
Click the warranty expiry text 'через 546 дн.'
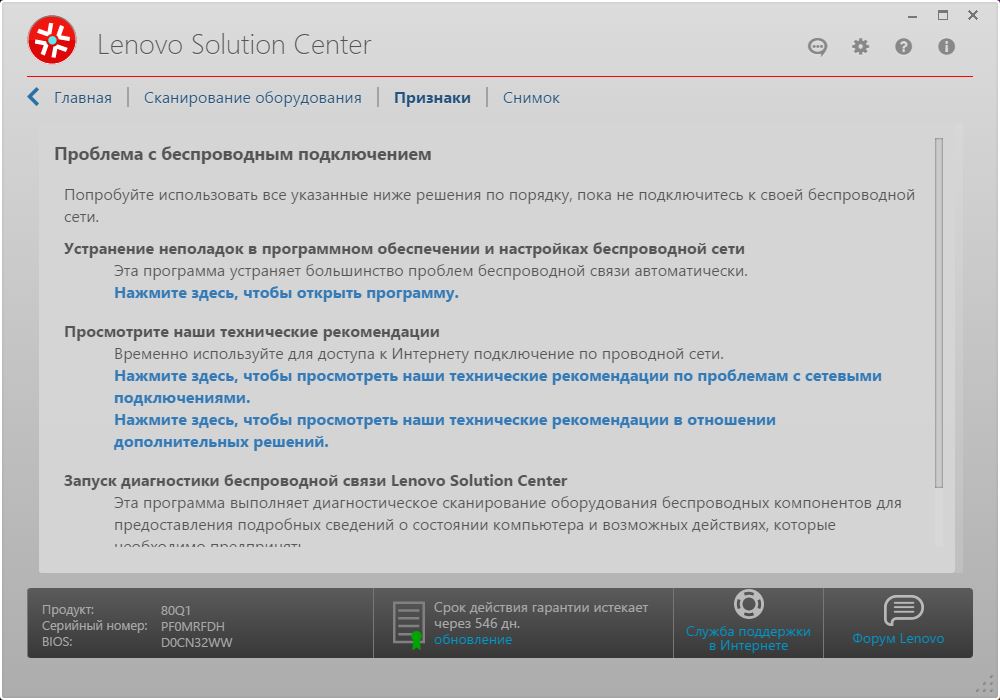pyautogui.click(x=477, y=623)
